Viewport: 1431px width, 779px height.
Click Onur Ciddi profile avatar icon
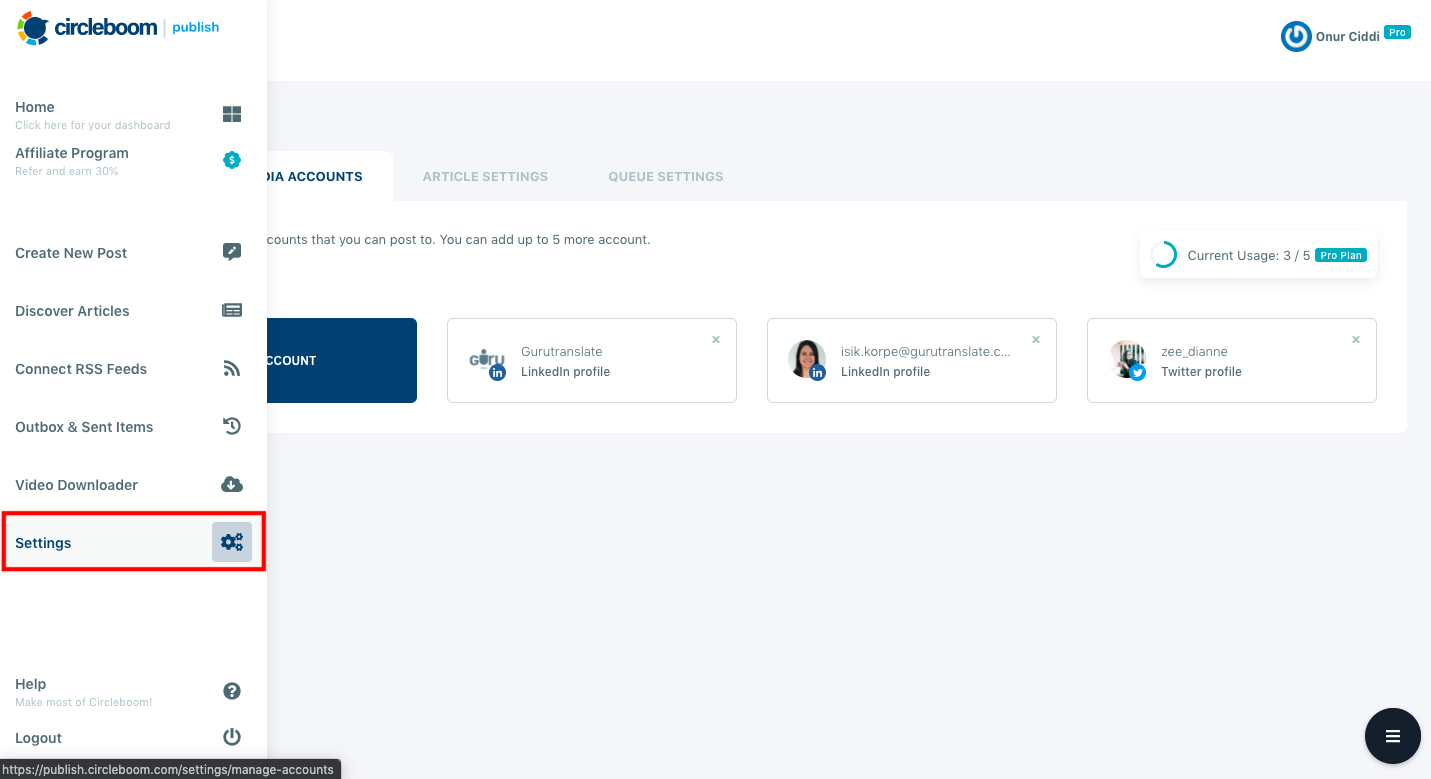tap(1296, 37)
